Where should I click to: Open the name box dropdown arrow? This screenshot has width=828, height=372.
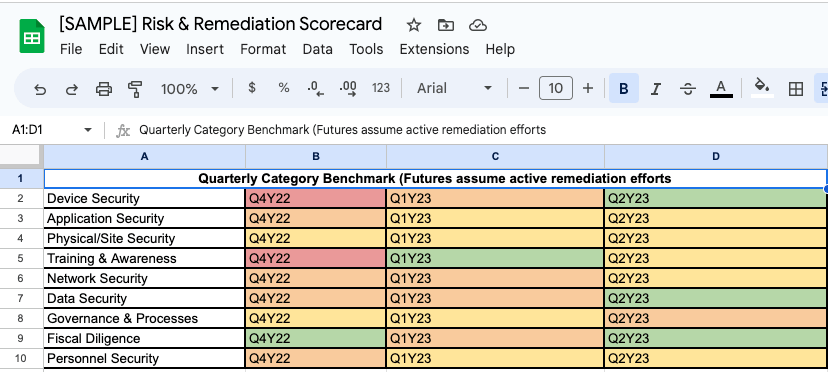pyautogui.click(x=88, y=130)
